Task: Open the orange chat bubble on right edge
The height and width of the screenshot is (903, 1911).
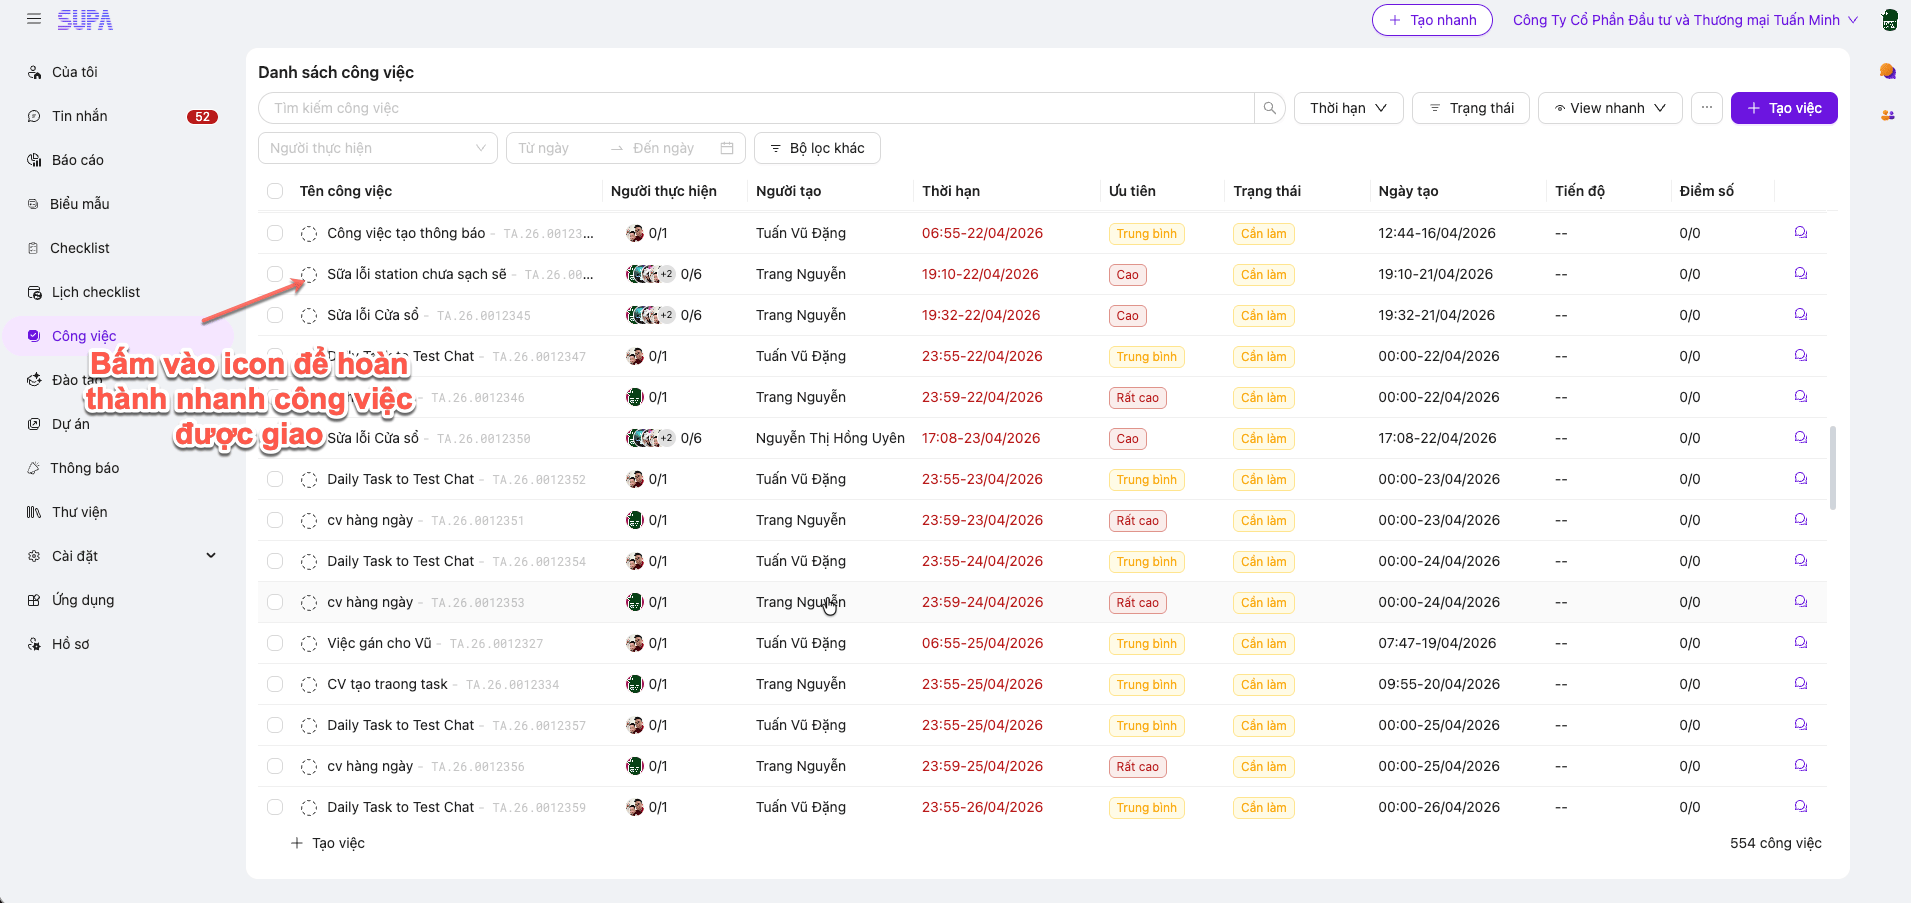Action: point(1888,71)
